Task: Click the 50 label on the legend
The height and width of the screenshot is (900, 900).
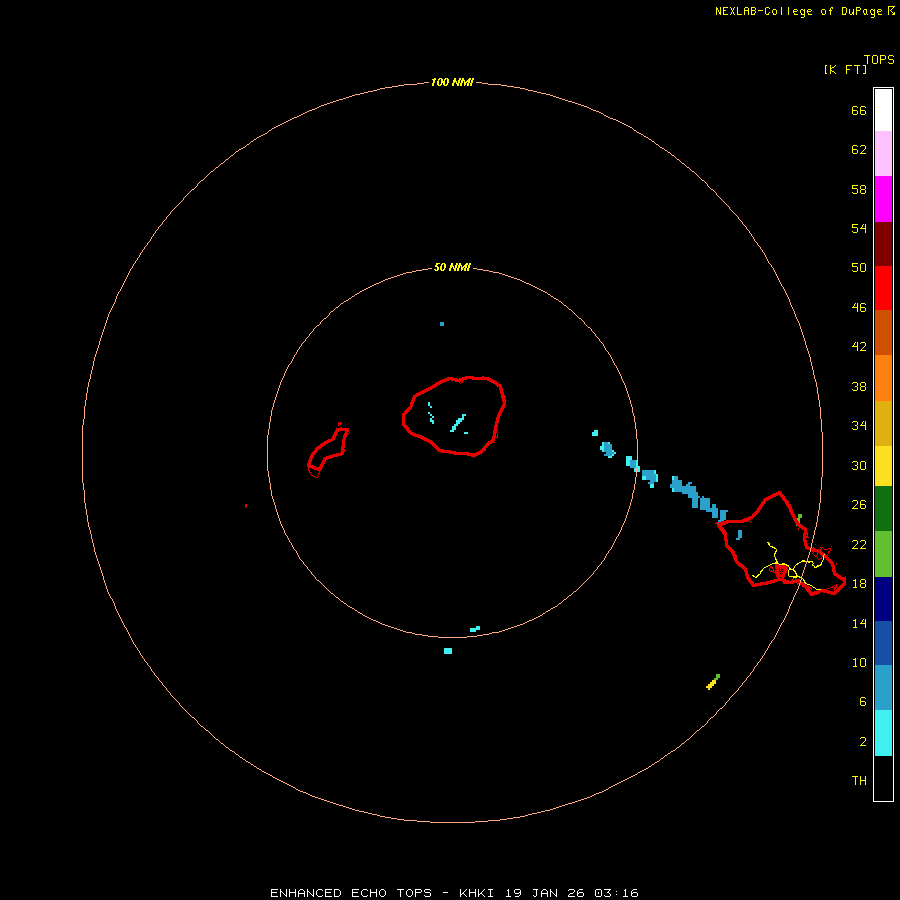Action: point(859,267)
